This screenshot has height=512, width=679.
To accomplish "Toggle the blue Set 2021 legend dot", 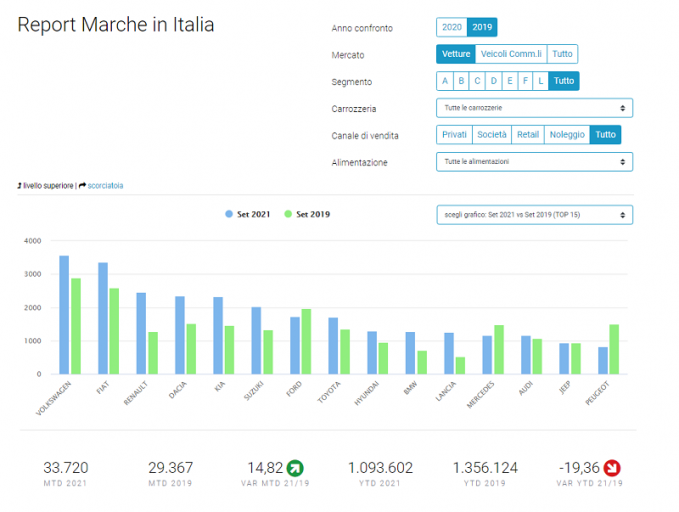I will point(229,214).
